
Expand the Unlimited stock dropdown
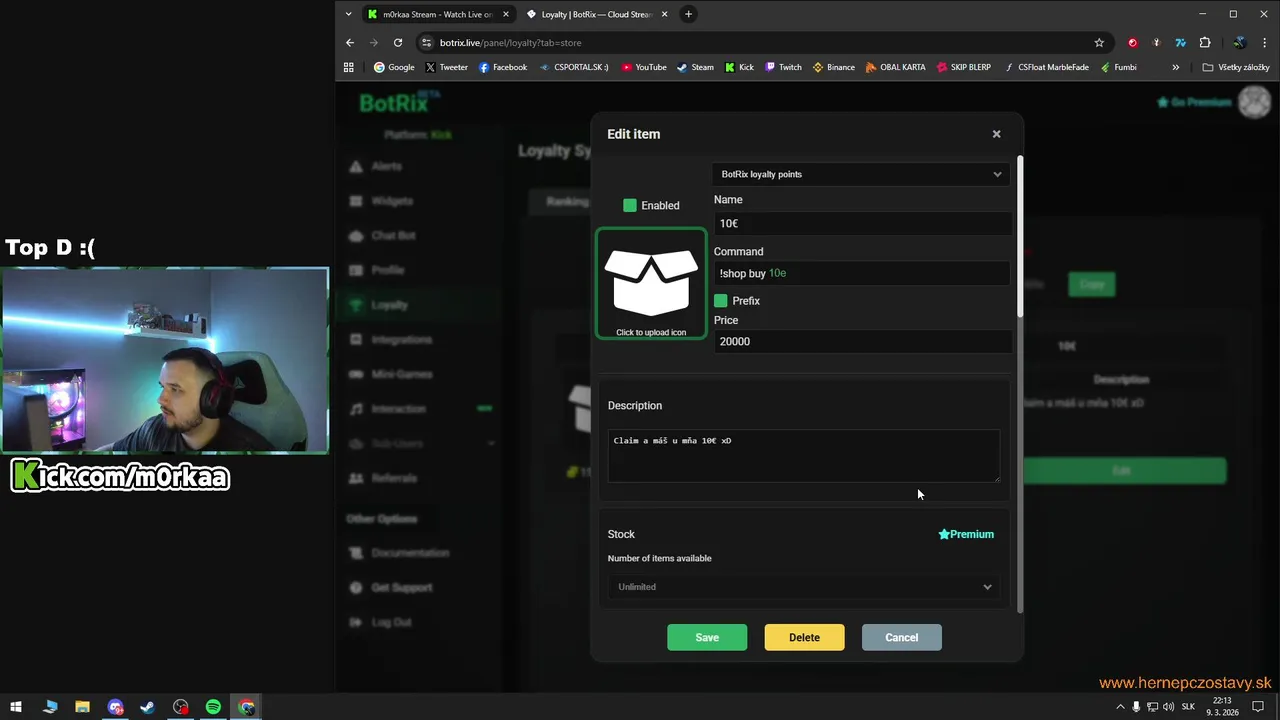click(x=804, y=587)
